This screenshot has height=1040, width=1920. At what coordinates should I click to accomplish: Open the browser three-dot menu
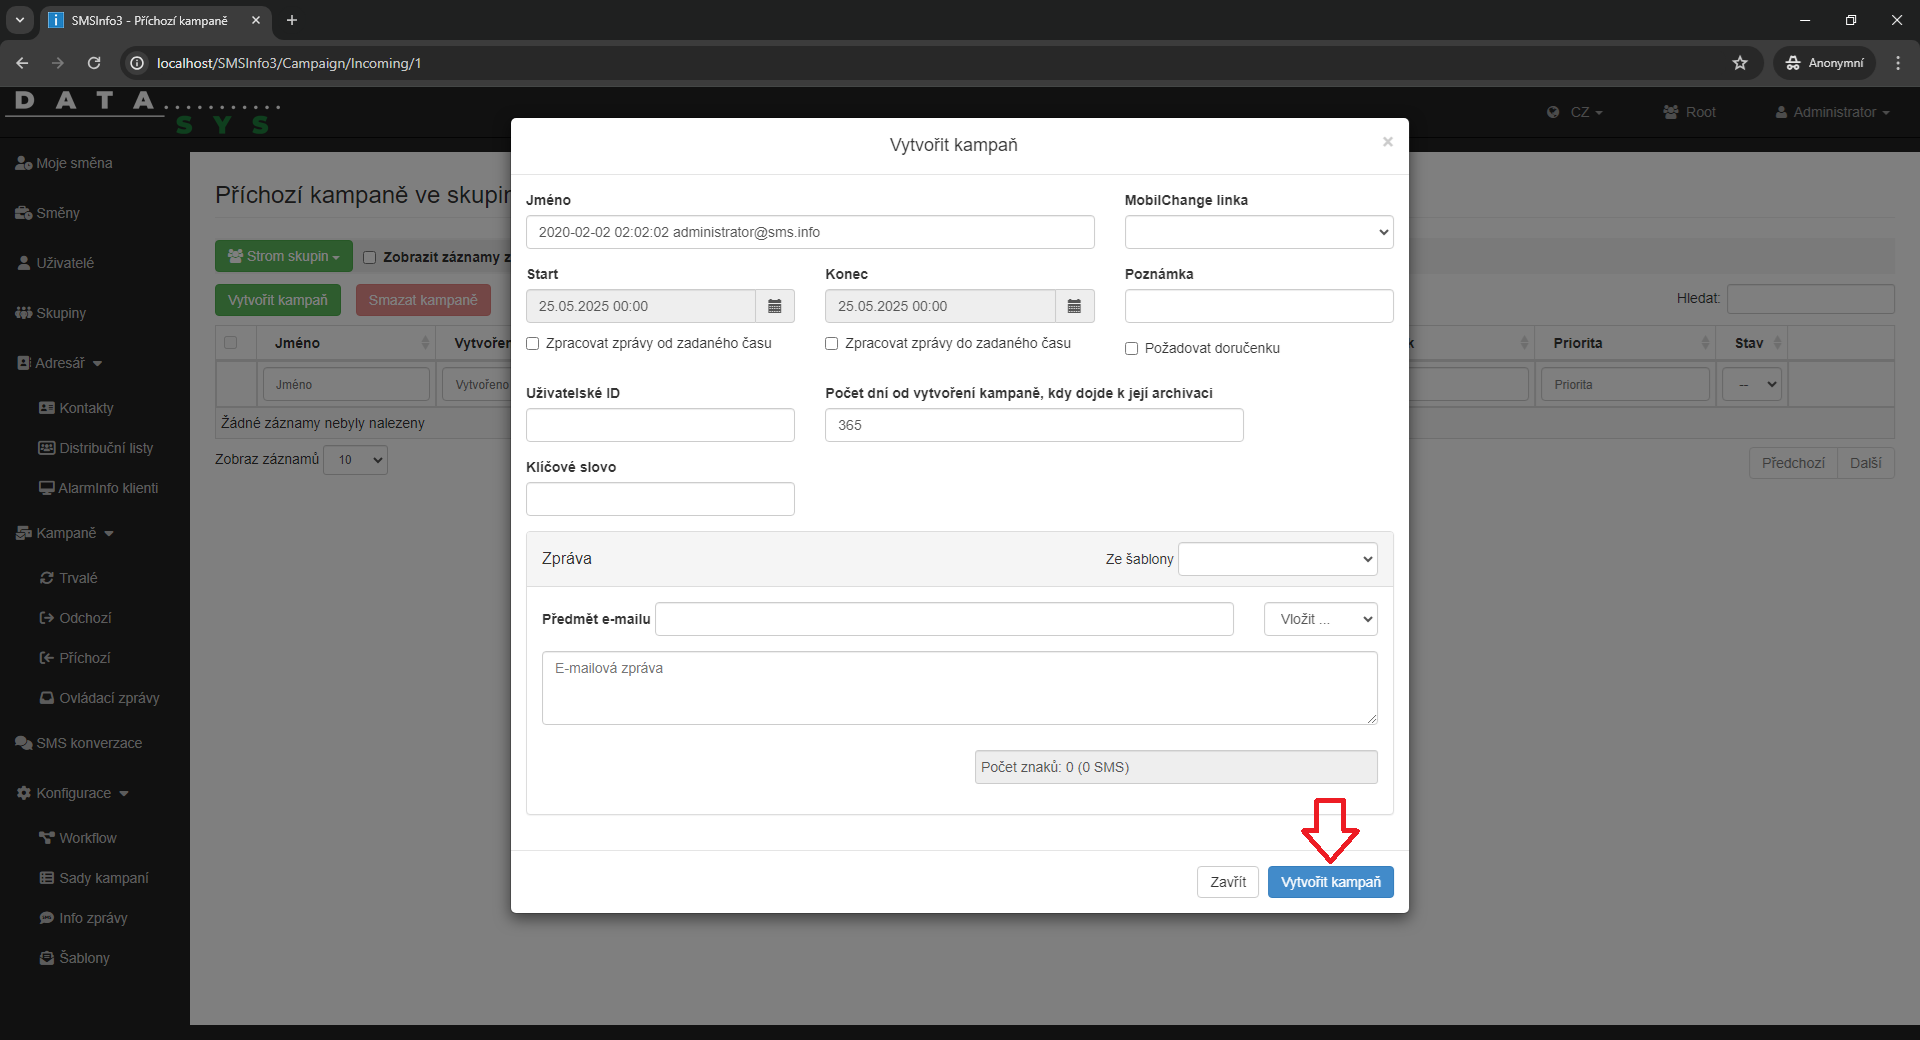(x=1897, y=63)
